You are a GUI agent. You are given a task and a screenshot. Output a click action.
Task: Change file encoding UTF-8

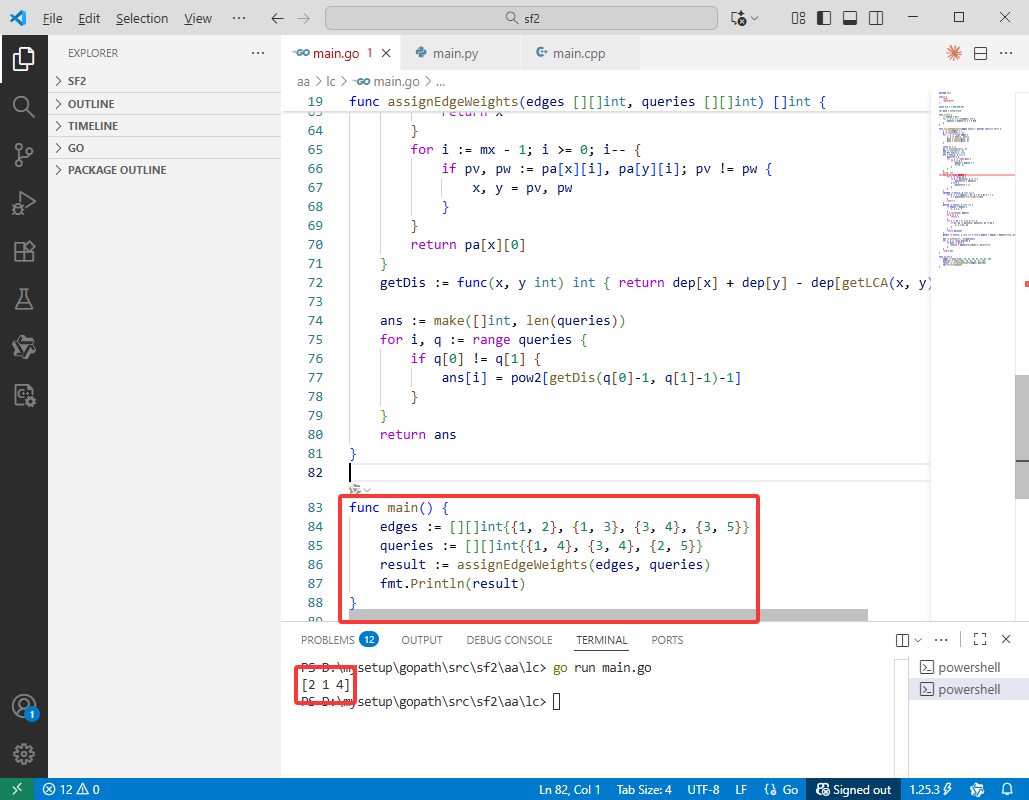(703, 789)
